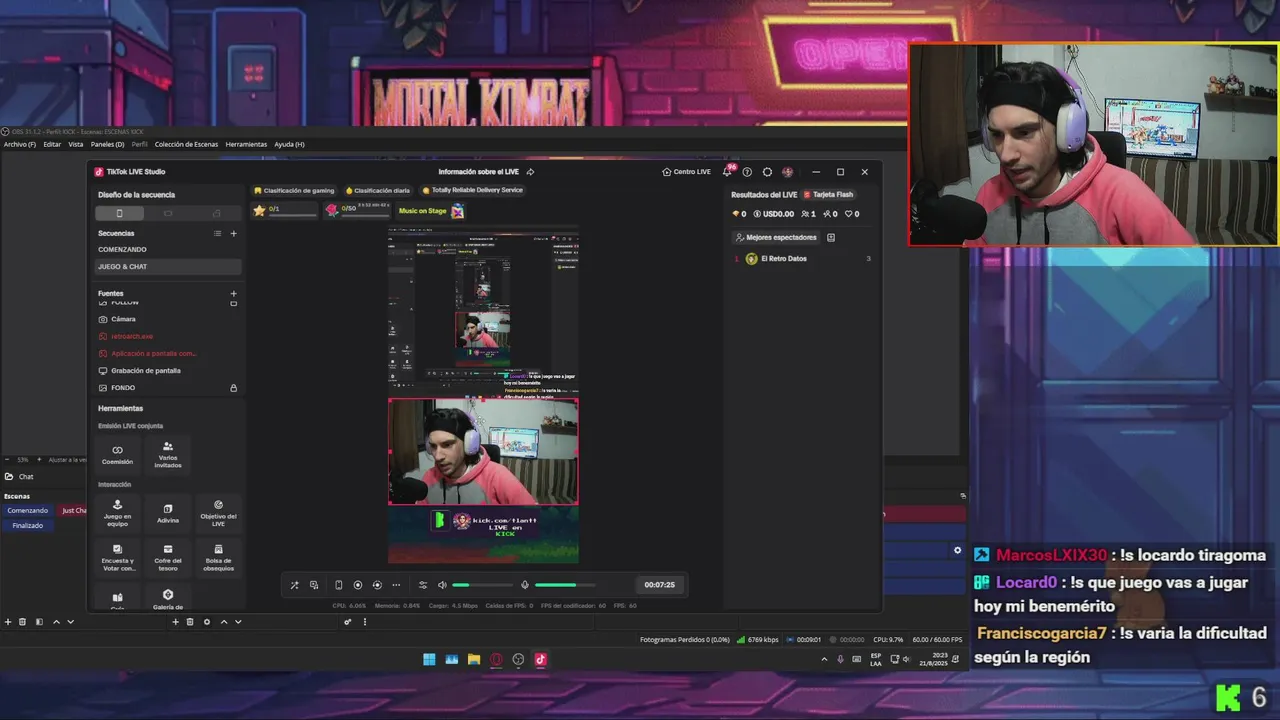Mute the speaker audio
This screenshot has width=1280, height=720.
click(x=442, y=585)
